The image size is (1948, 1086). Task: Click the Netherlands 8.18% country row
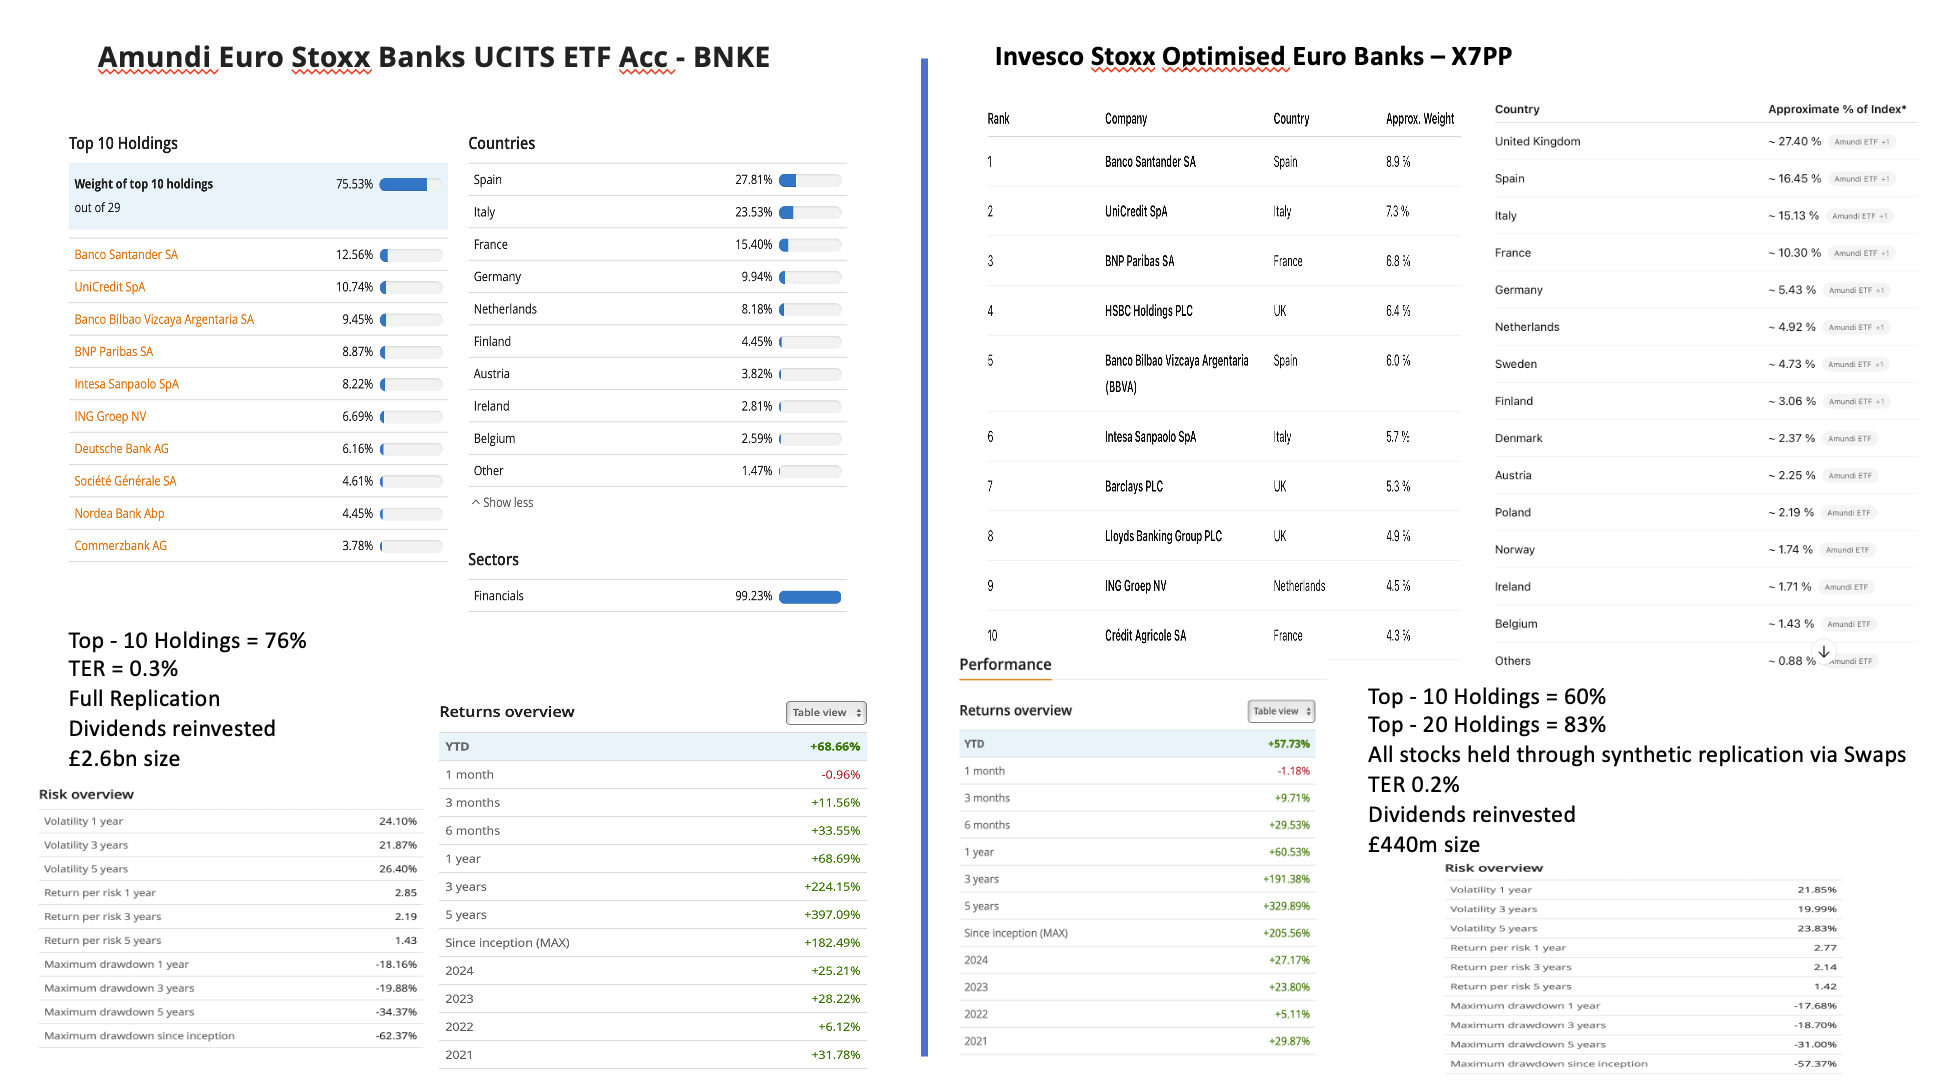657,309
